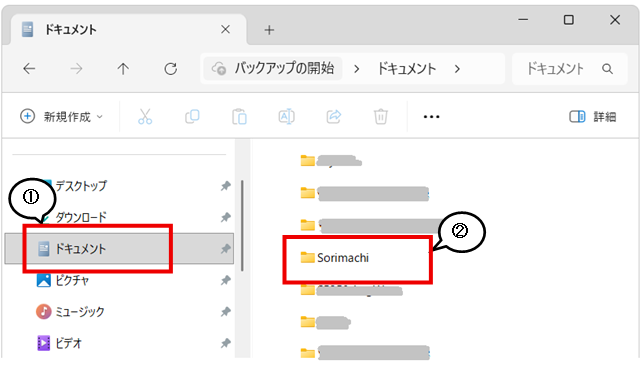Click pin icon beside ドキュメント
The image size is (641, 365).
coord(225,249)
